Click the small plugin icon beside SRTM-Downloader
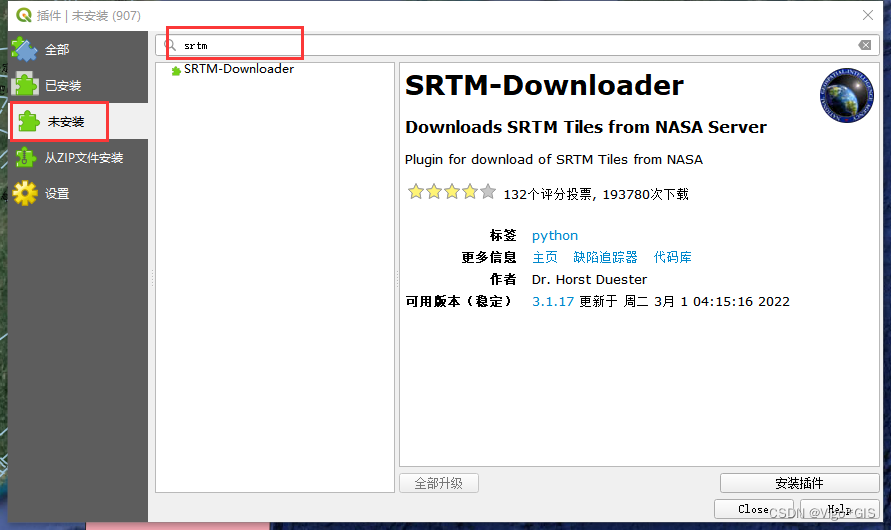This screenshot has width=891, height=530. click(176, 70)
